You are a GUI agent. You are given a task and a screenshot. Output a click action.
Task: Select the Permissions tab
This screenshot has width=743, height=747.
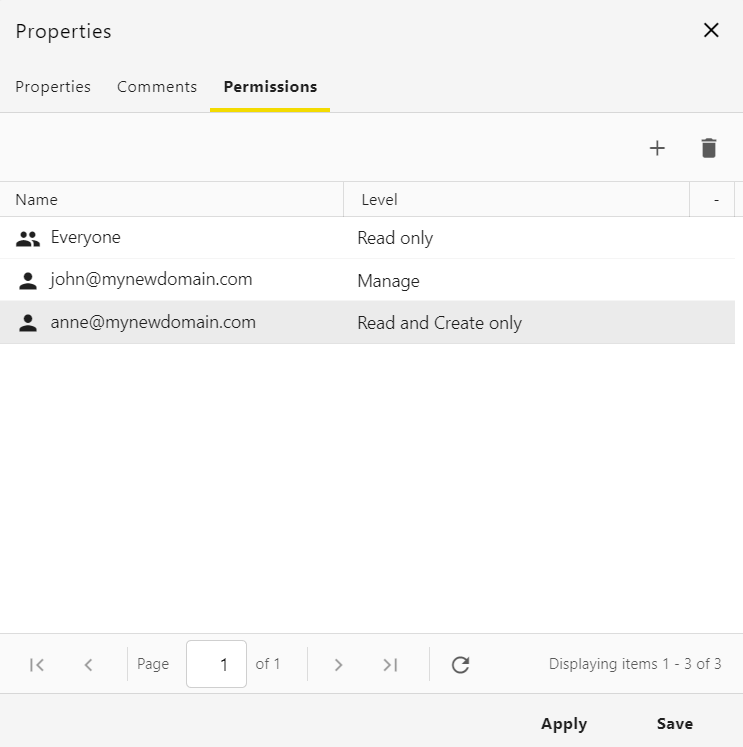coord(270,87)
